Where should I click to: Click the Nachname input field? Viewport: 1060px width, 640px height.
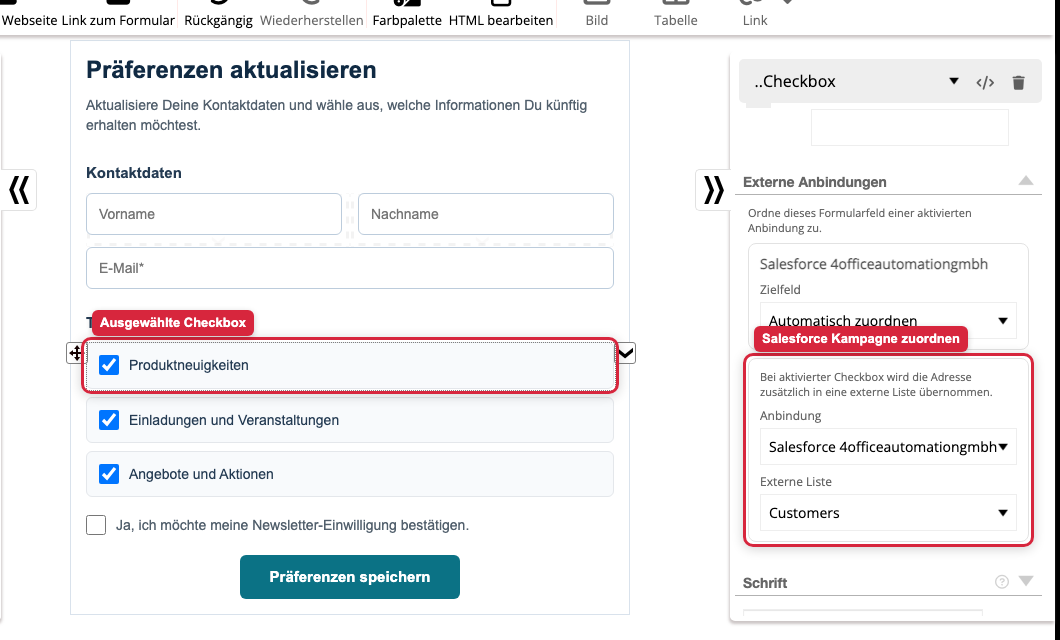click(x=485, y=214)
